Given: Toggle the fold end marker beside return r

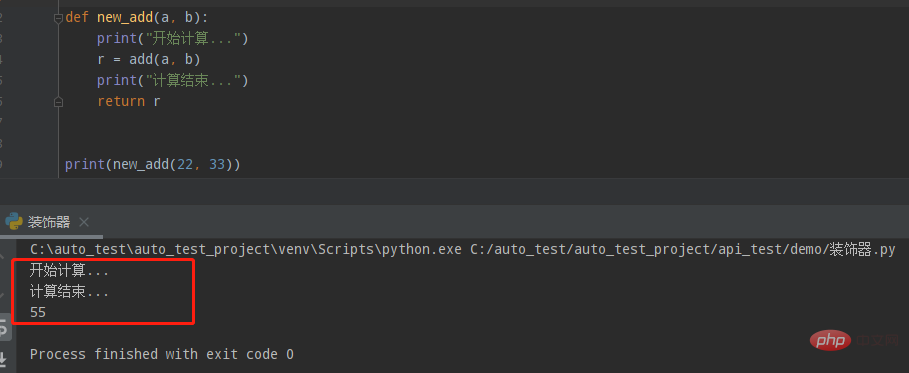Looking at the screenshot, I should point(58,102).
